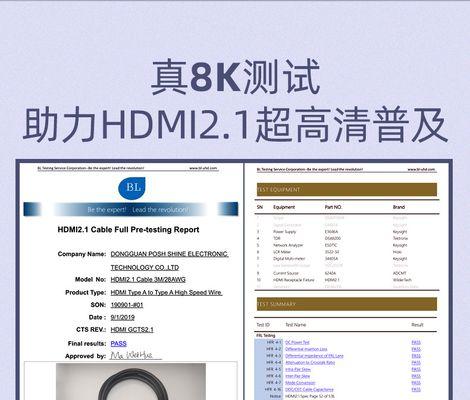Viewport: 470px width, 400px height.
Task: Click the 'Model No:' label
Action: [90, 279]
